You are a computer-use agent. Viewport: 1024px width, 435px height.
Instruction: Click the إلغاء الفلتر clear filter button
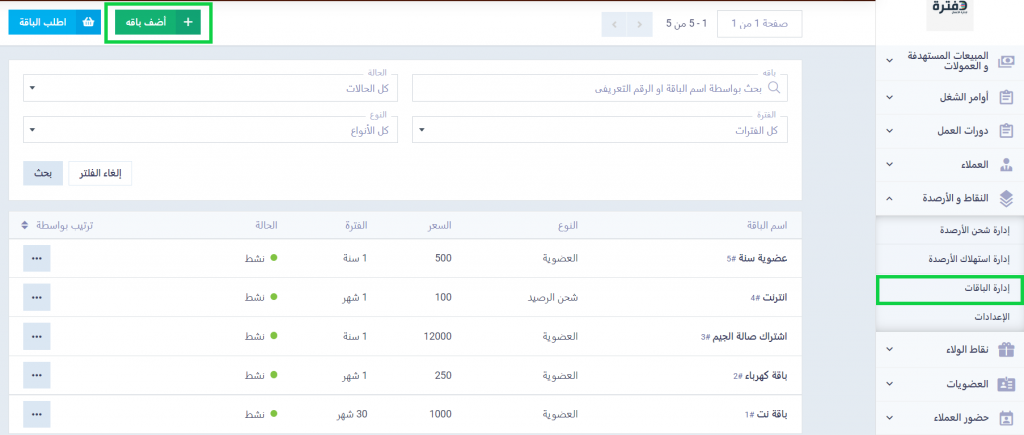[x=100, y=174]
